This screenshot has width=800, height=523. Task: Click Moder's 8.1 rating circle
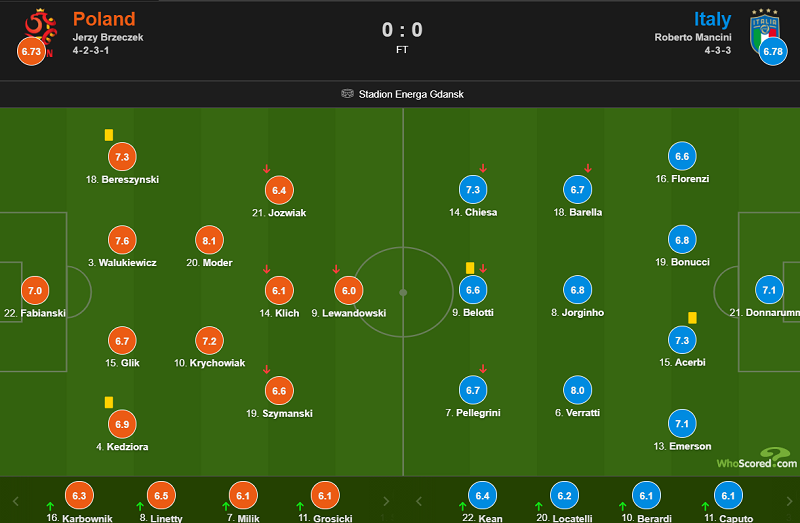pos(210,241)
